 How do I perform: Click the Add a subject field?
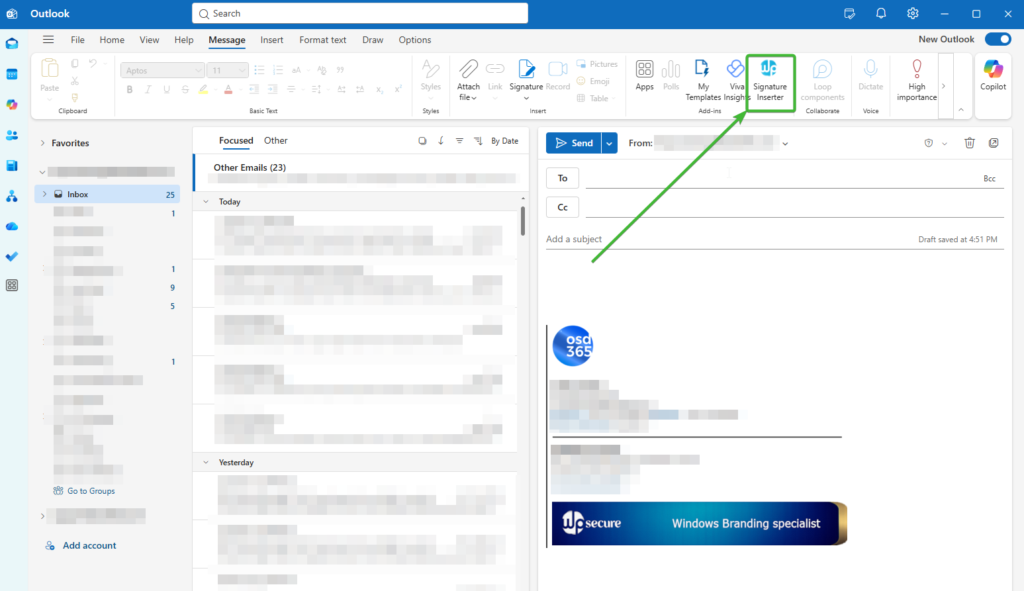click(700, 240)
